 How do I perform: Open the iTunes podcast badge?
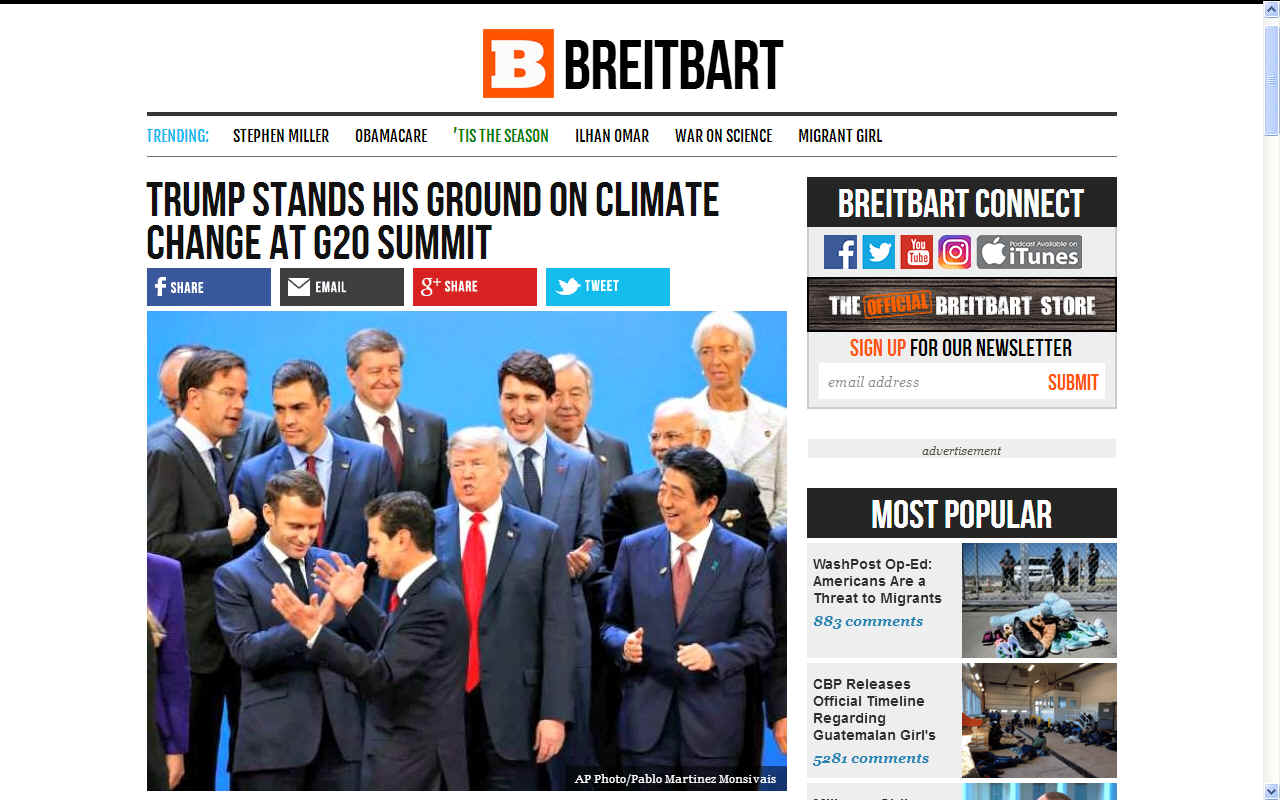[x=1029, y=252]
